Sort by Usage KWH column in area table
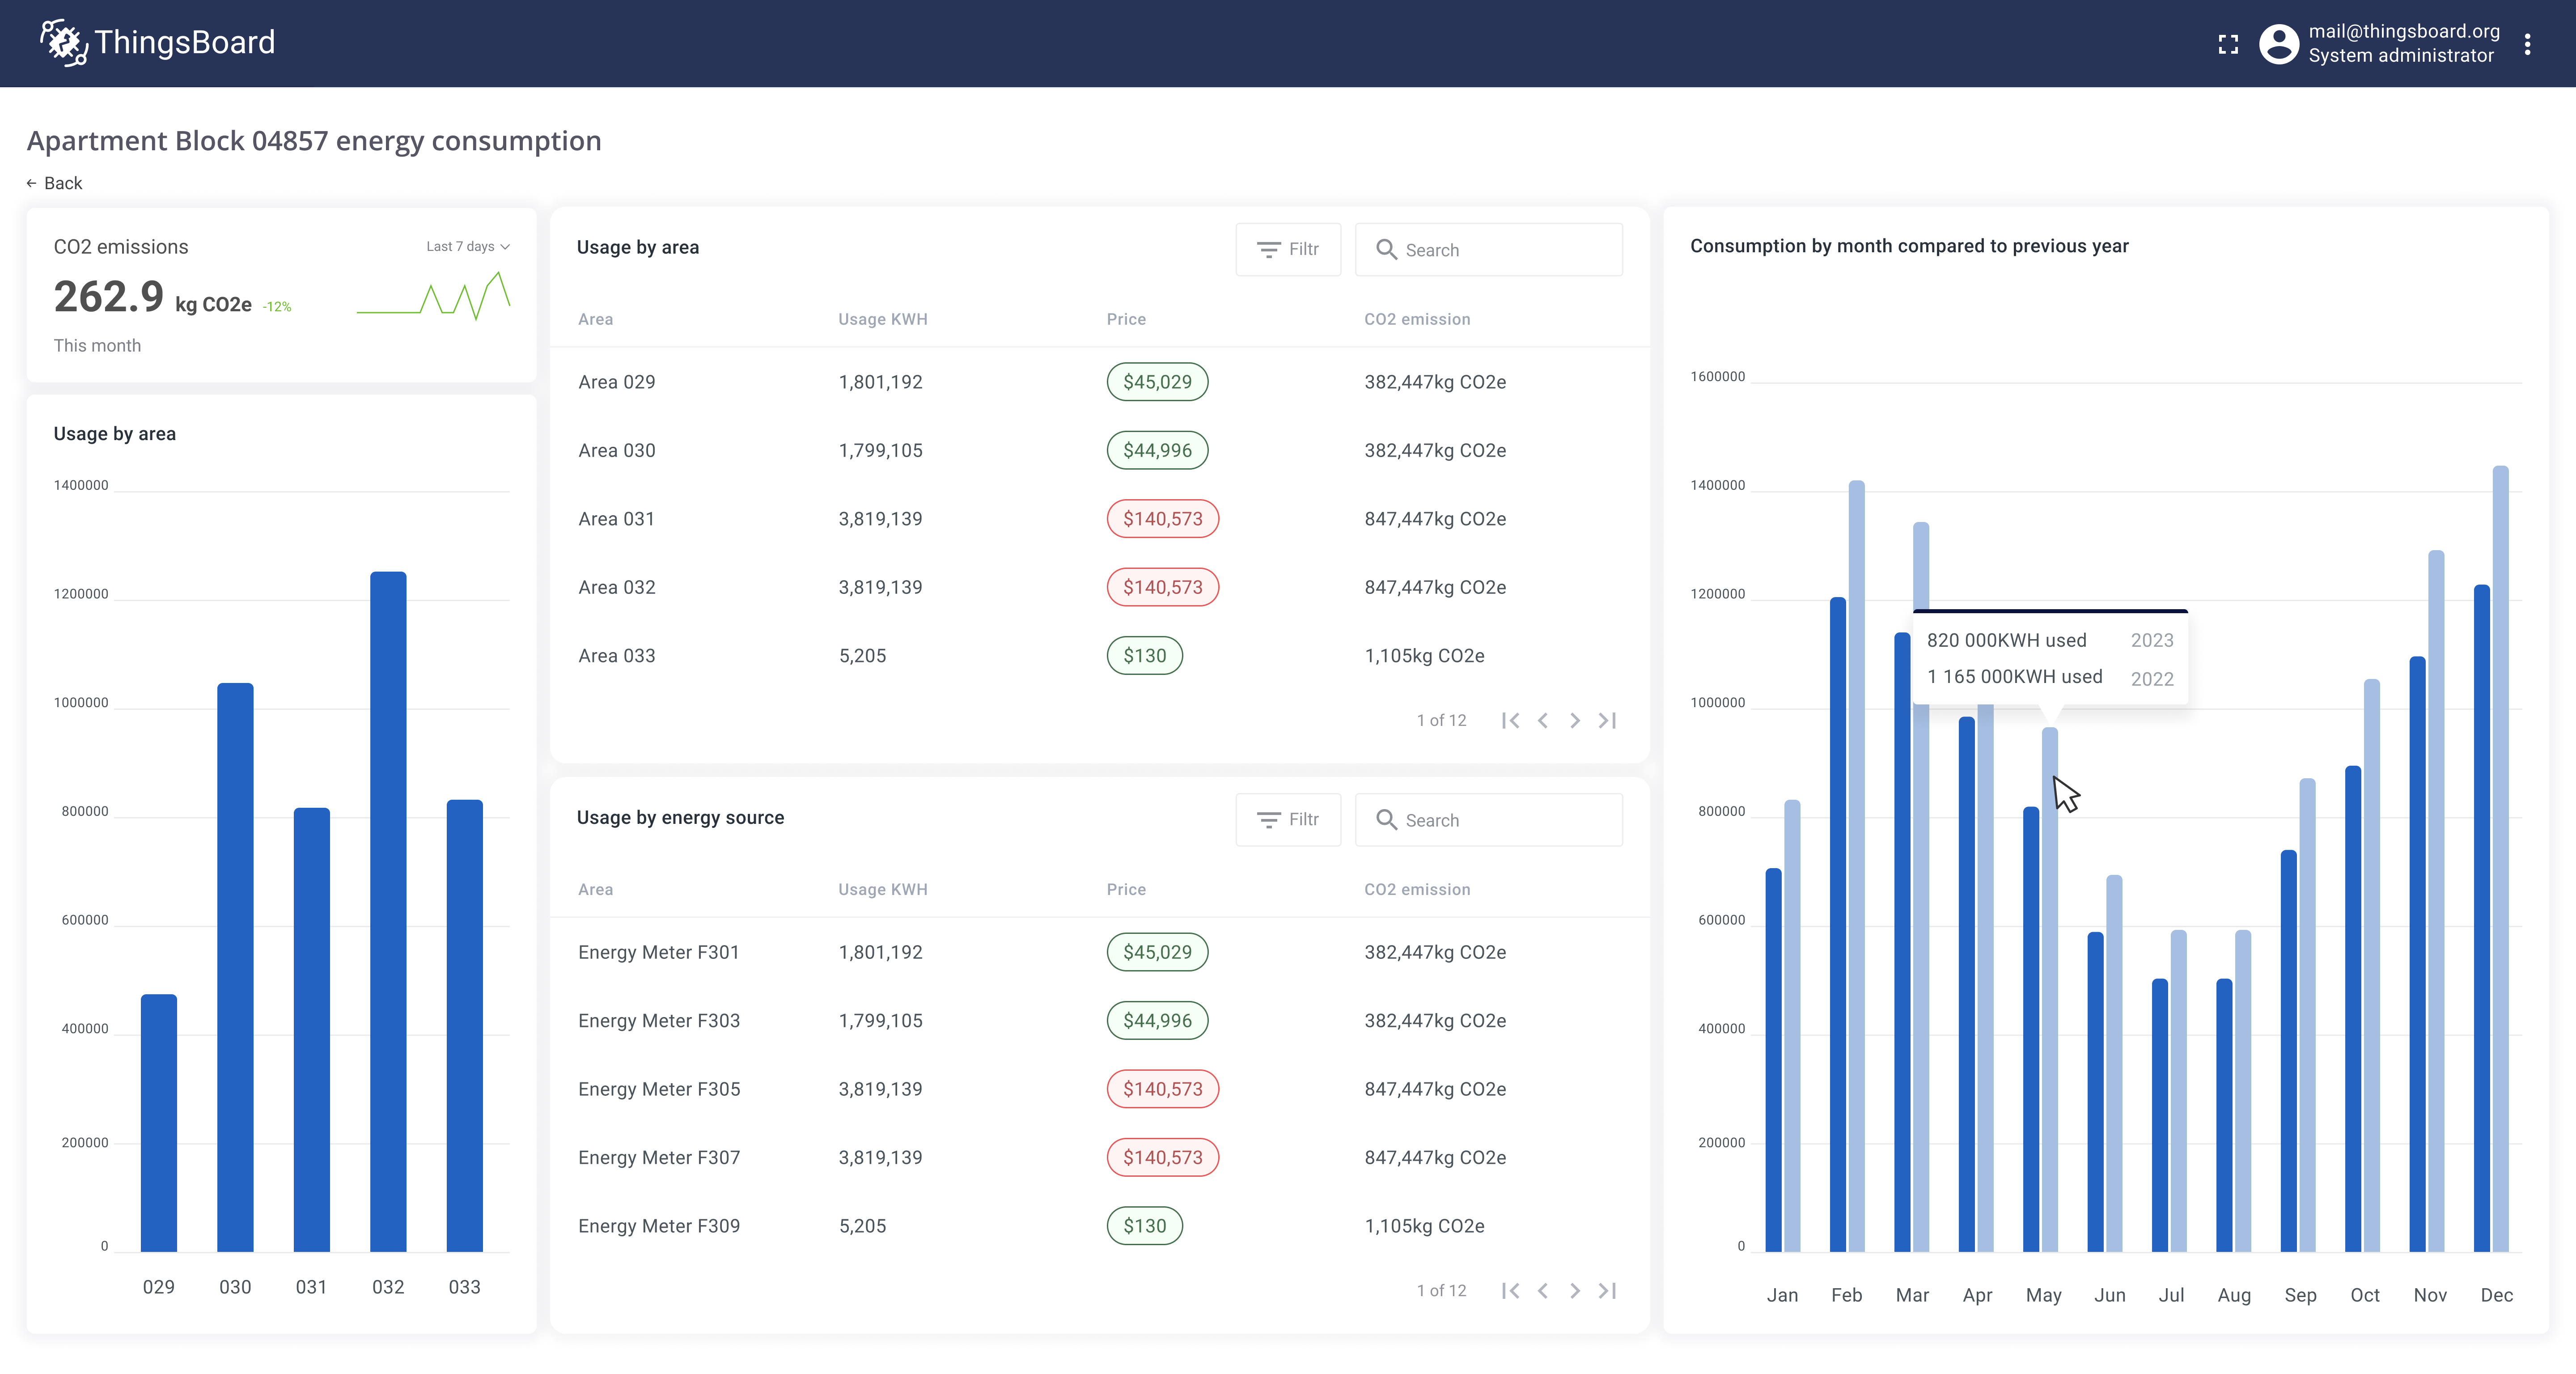This screenshot has width=2576, height=1374. tap(882, 319)
